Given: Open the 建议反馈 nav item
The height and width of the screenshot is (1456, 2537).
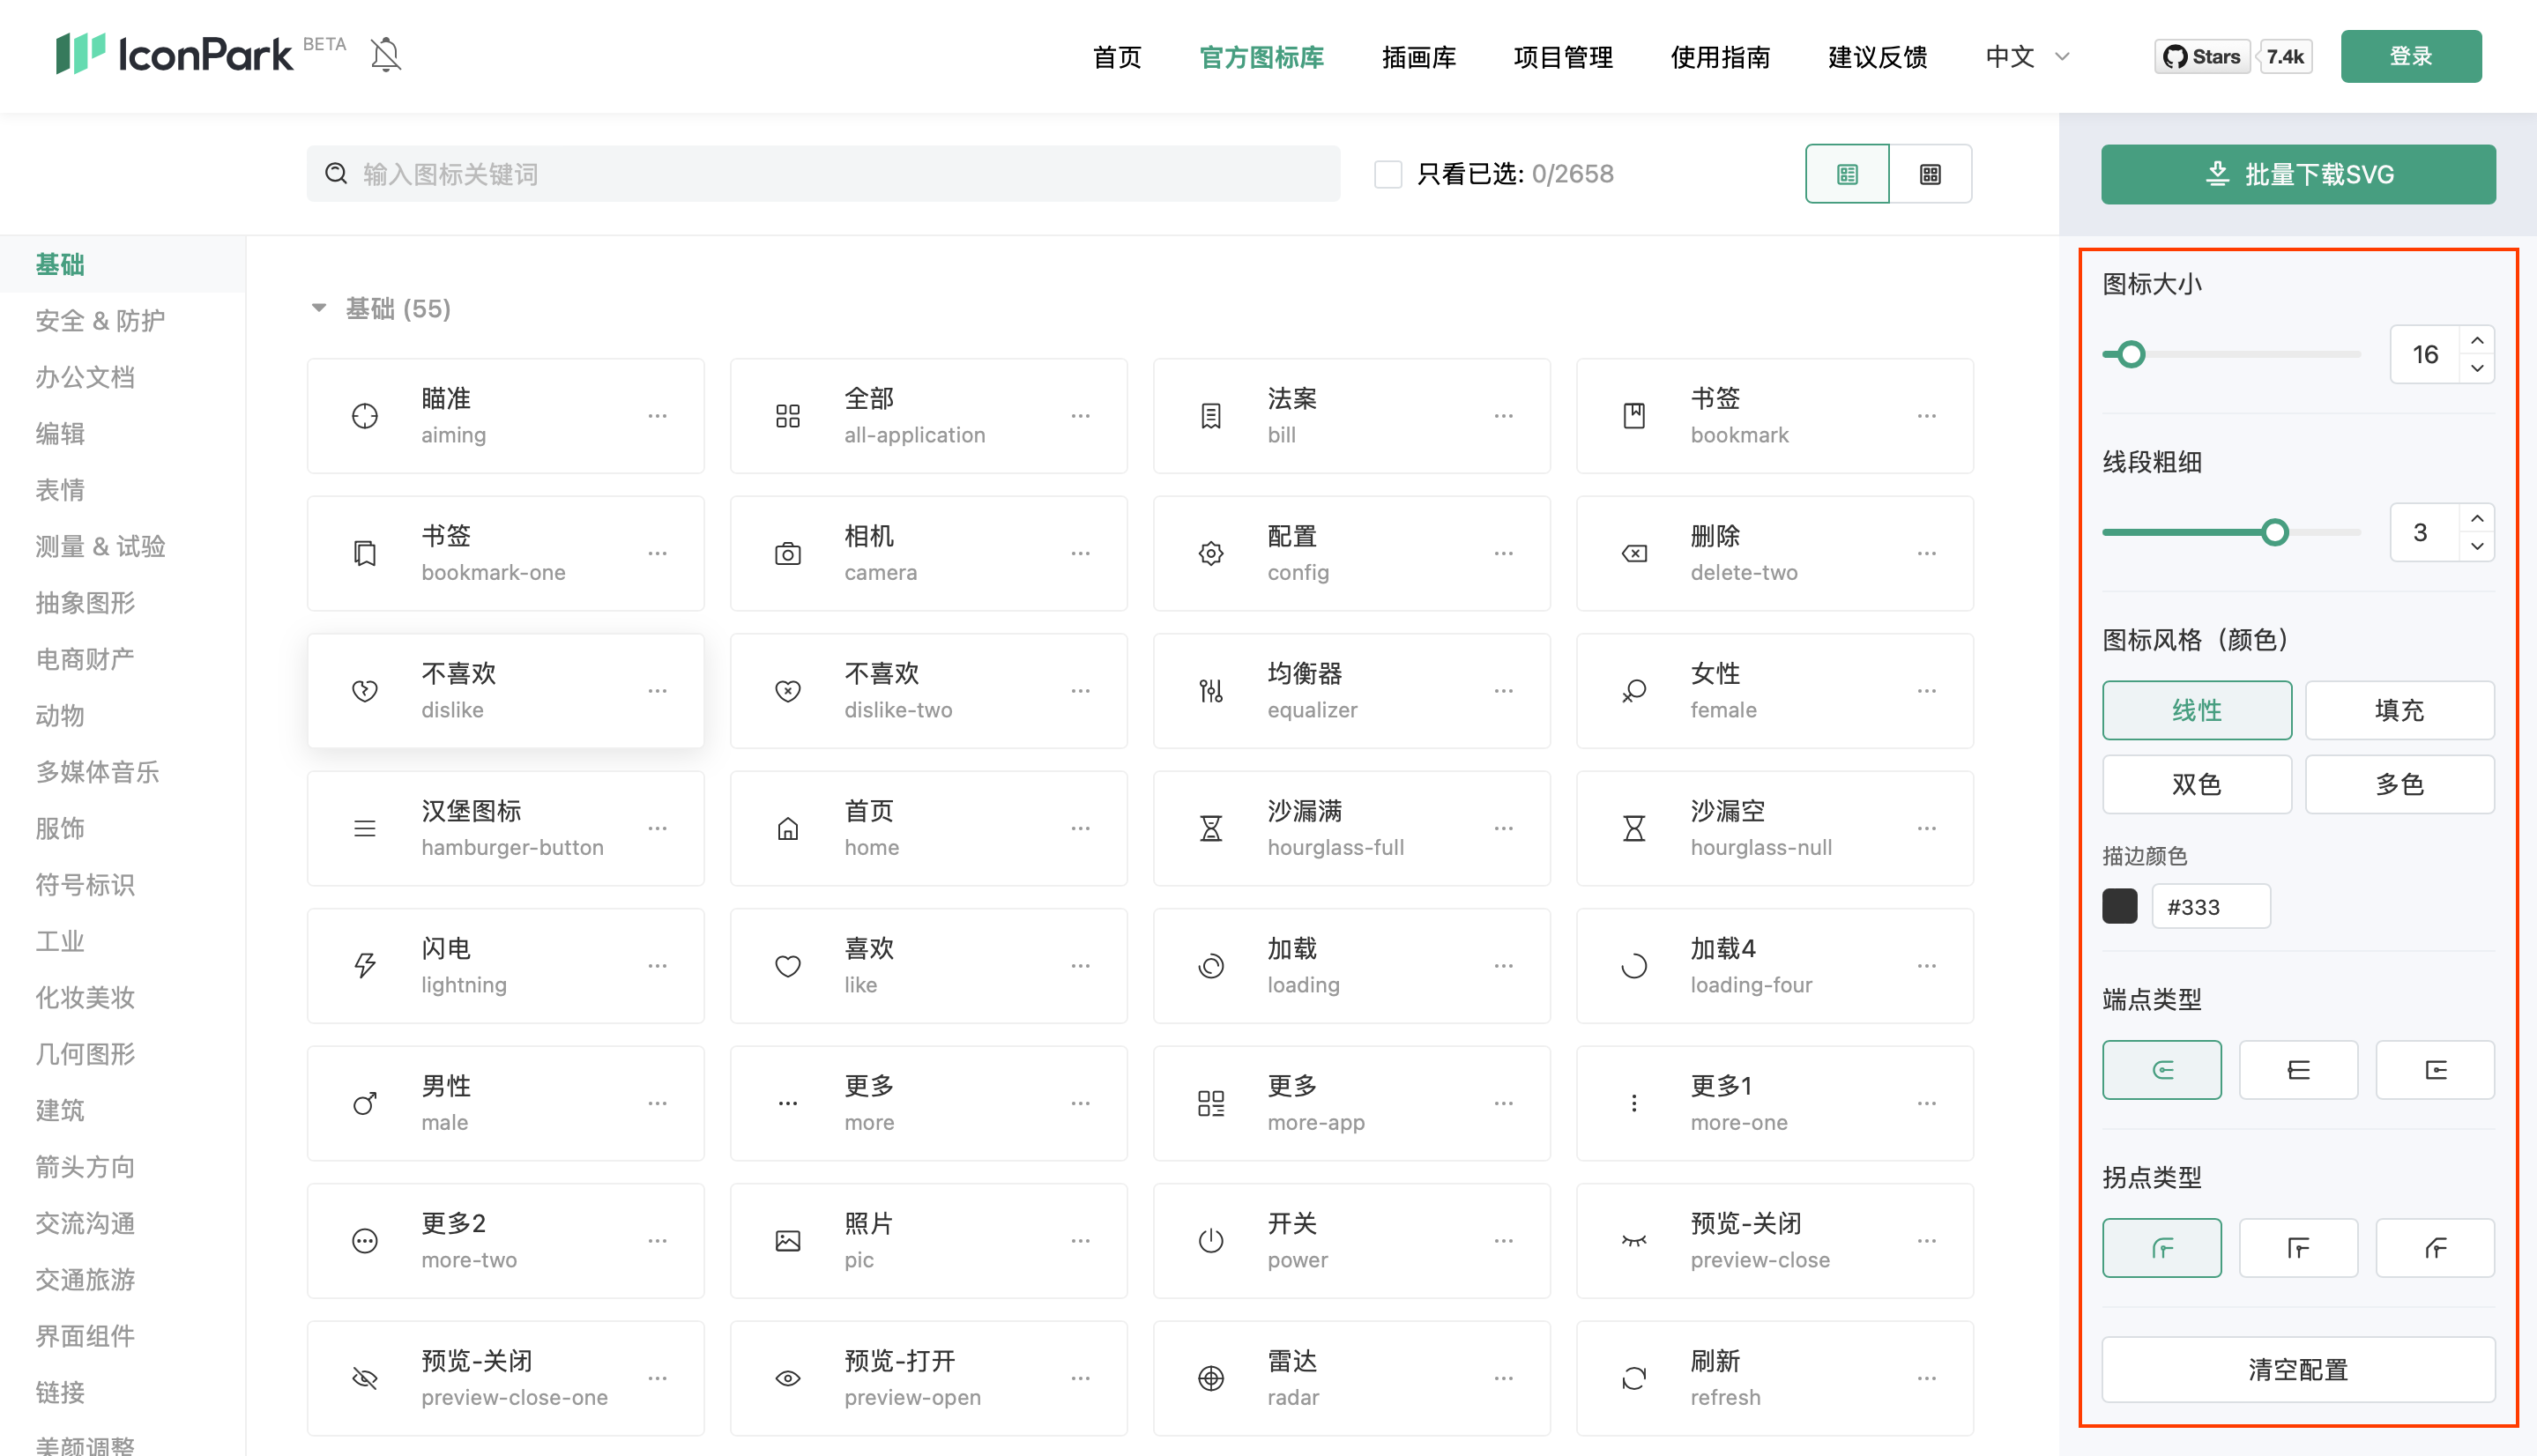Looking at the screenshot, I should [1877, 57].
